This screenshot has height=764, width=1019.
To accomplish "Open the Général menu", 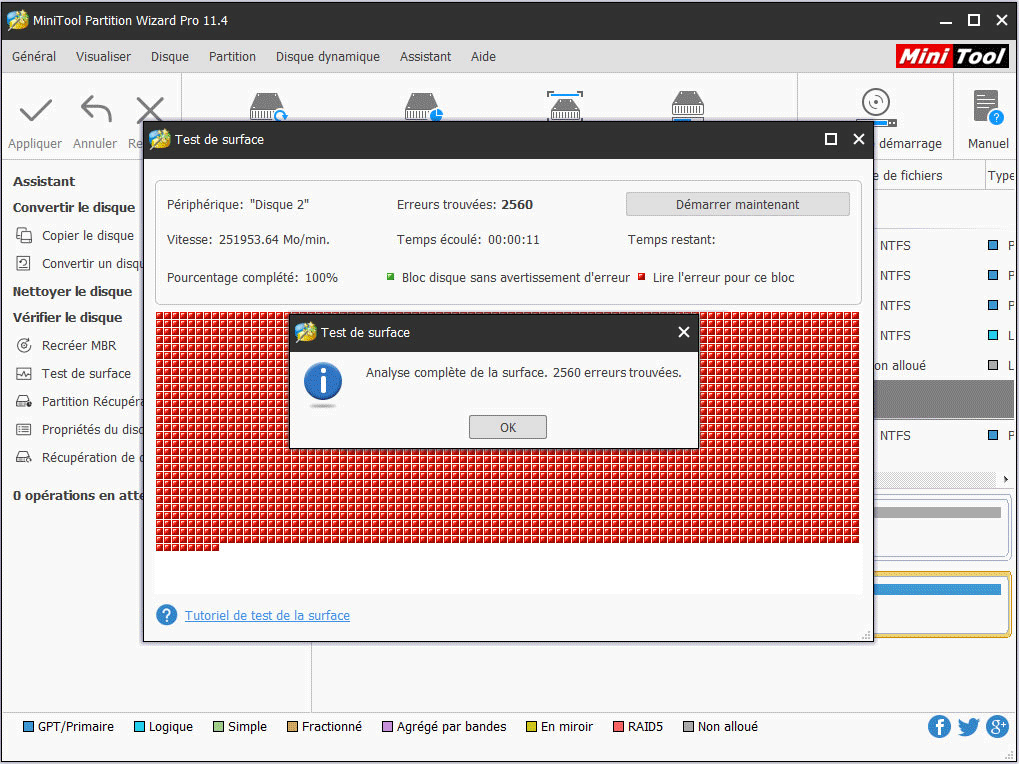I will pyautogui.click(x=34, y=57).
